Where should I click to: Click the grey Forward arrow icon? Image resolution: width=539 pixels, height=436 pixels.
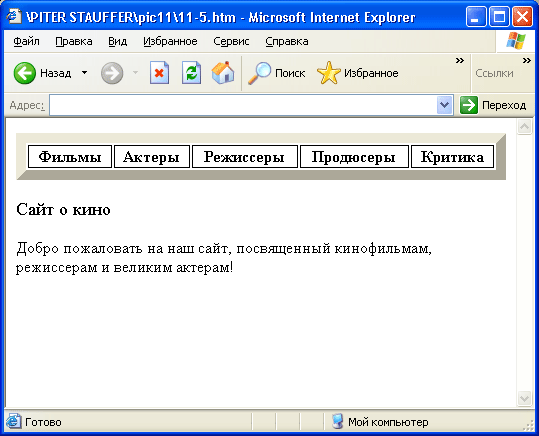pos(112,73)
